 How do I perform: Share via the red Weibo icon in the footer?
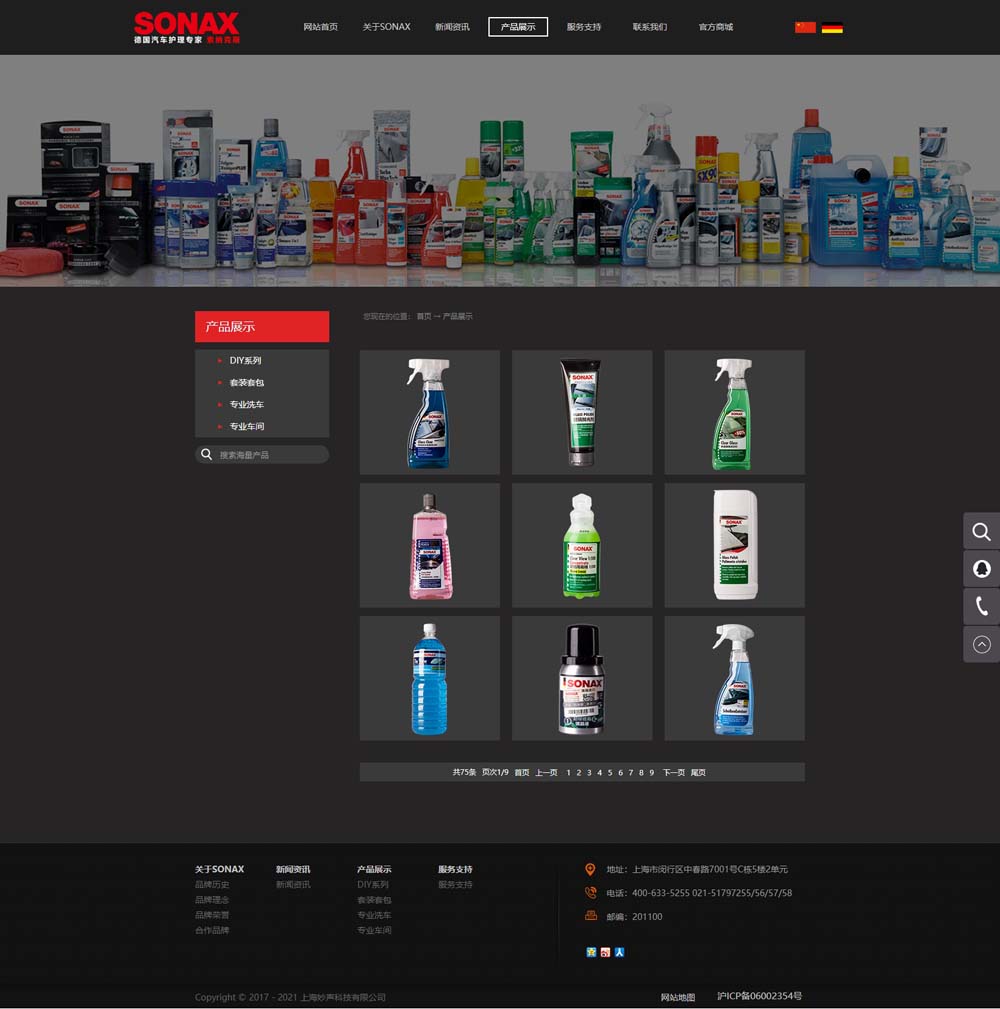coord(605,952)
